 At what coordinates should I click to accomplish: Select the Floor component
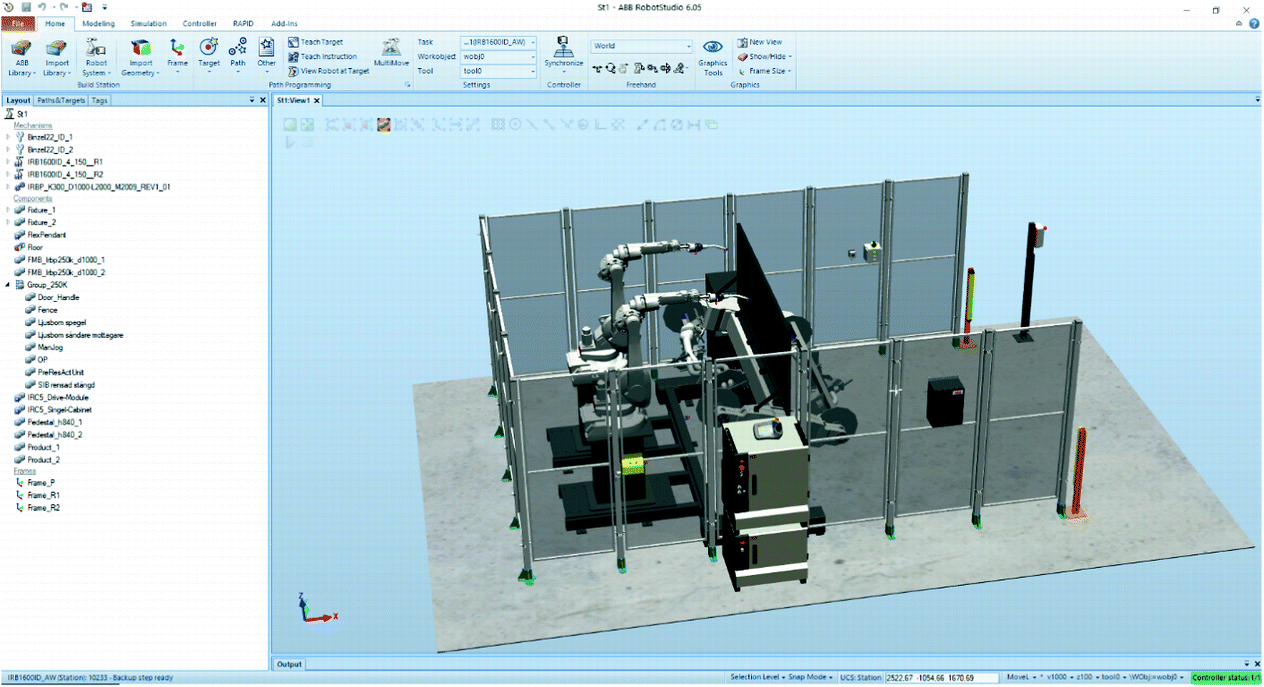click(x=29, y=247)
